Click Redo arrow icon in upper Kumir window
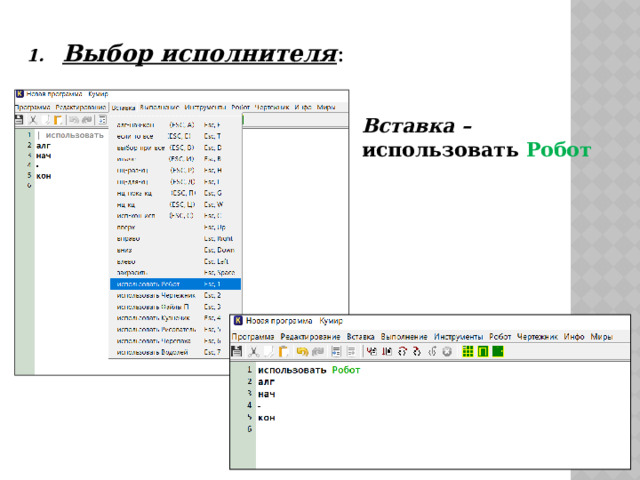Viewport: 640px width, 480px height. [87, 120]
